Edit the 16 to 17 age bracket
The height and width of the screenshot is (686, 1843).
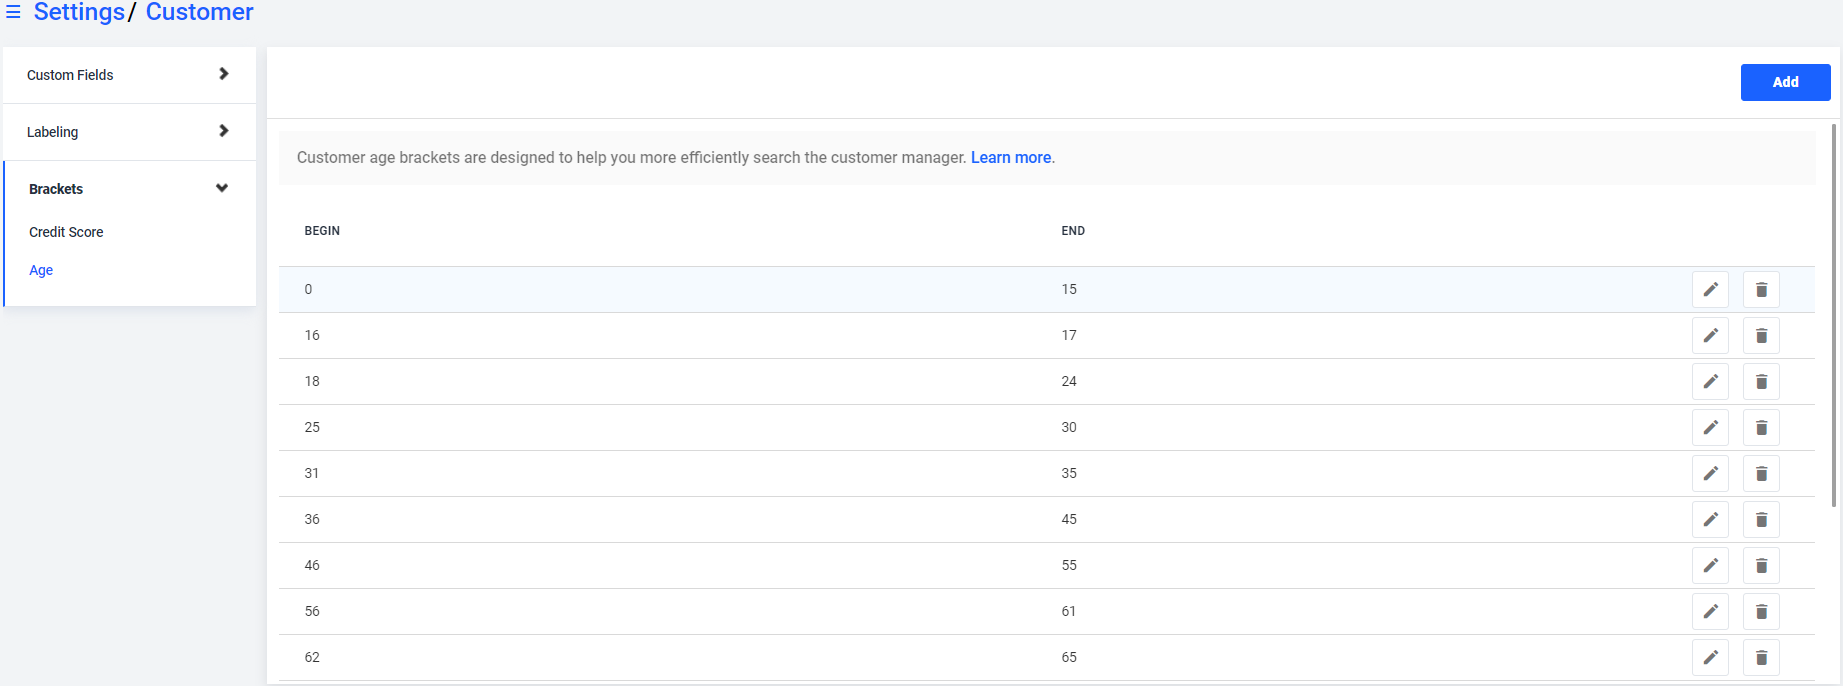[x=1710, y=336]
